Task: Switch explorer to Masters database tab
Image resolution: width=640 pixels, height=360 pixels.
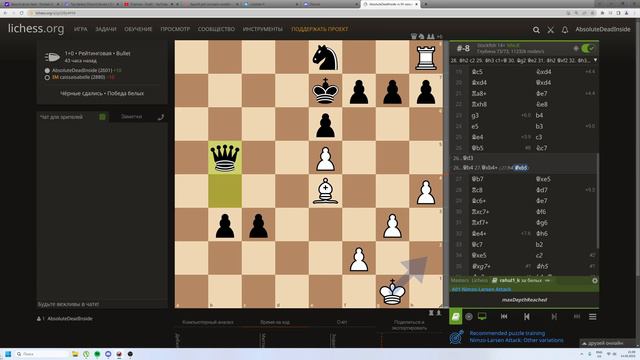Action: [x=460, y=280]
